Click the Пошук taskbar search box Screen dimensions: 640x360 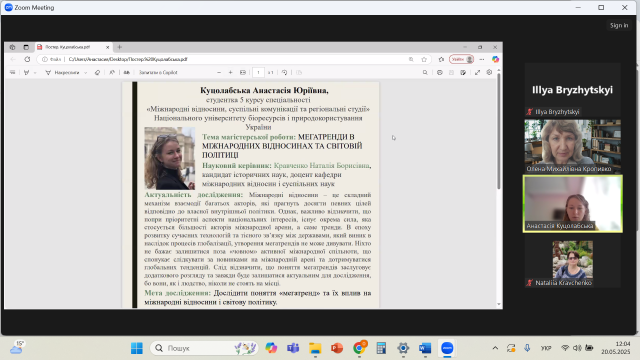pyautogui.click(x=204, y=348)
